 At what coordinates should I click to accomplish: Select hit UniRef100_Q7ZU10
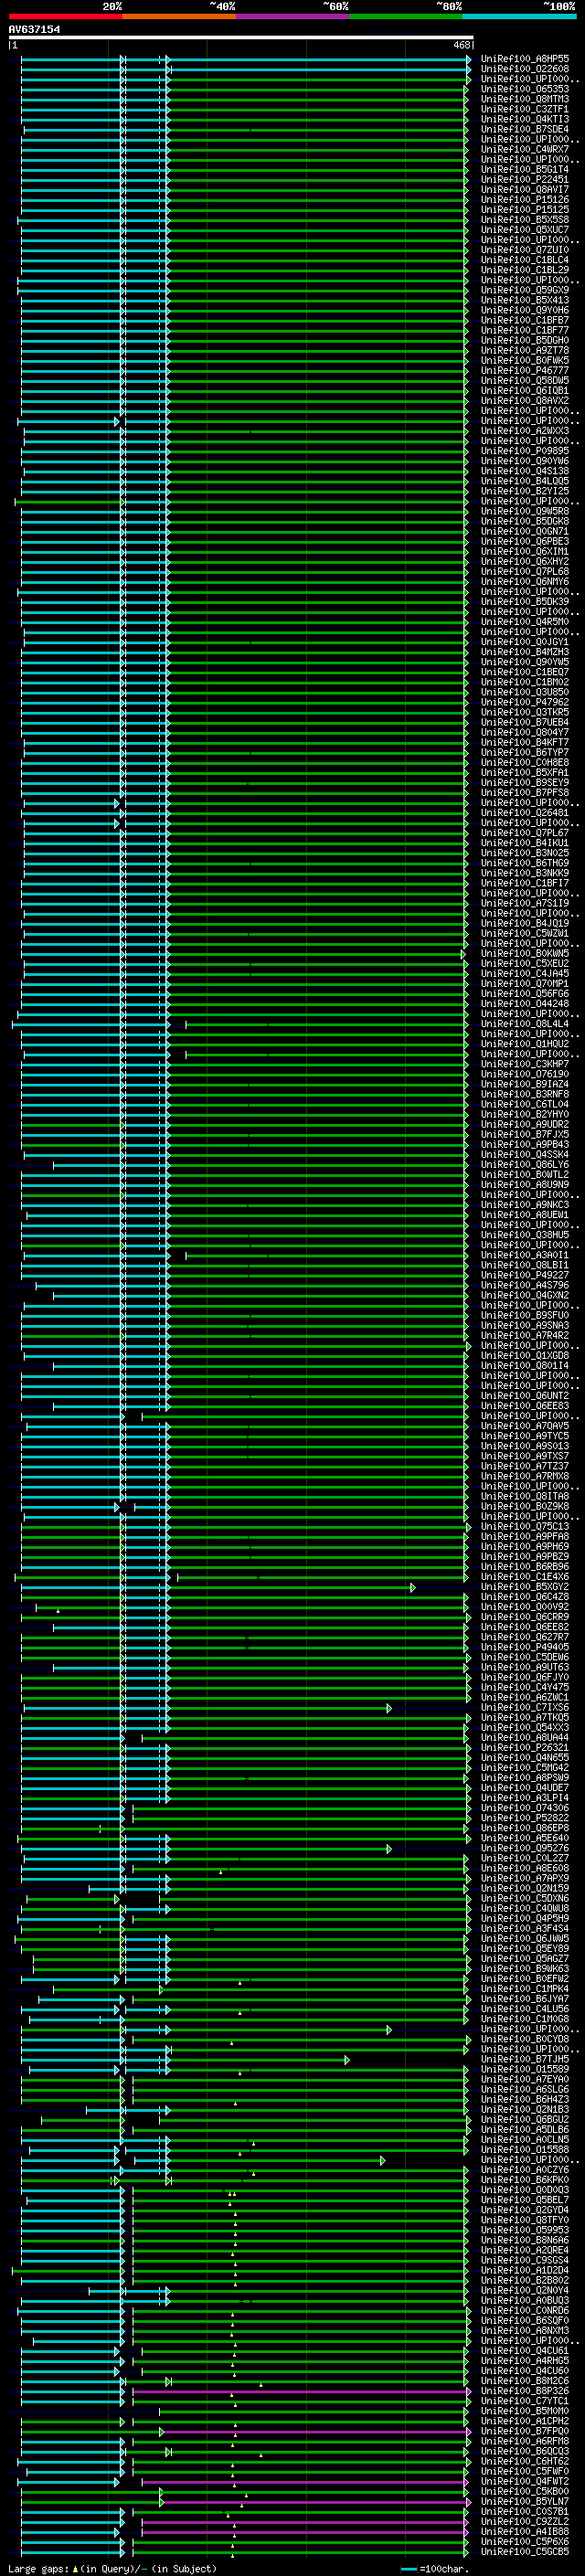[x=525, y=250]
